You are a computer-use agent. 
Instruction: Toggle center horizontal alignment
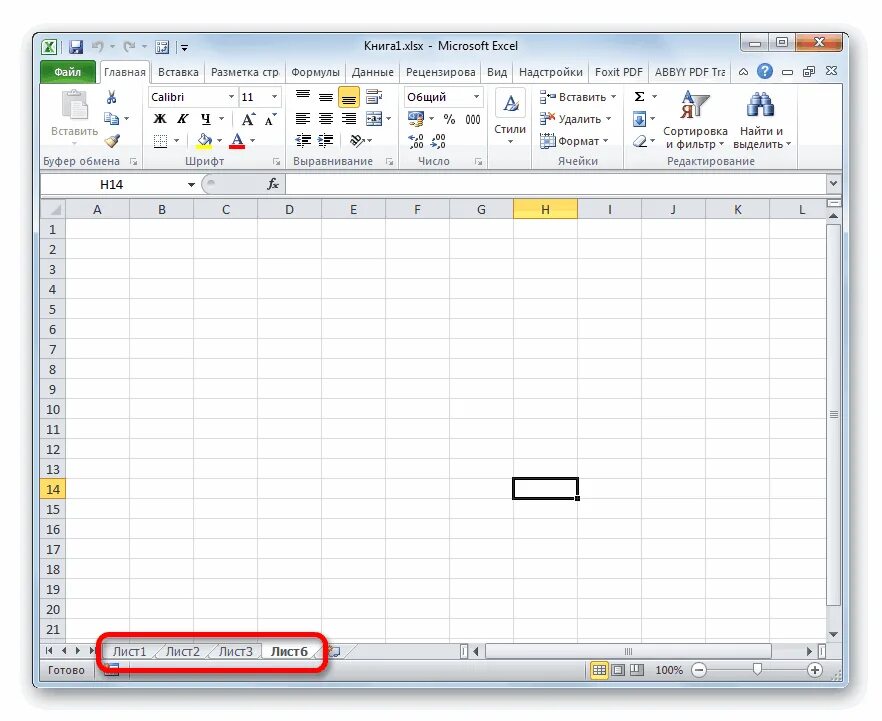tap(326, 119)
